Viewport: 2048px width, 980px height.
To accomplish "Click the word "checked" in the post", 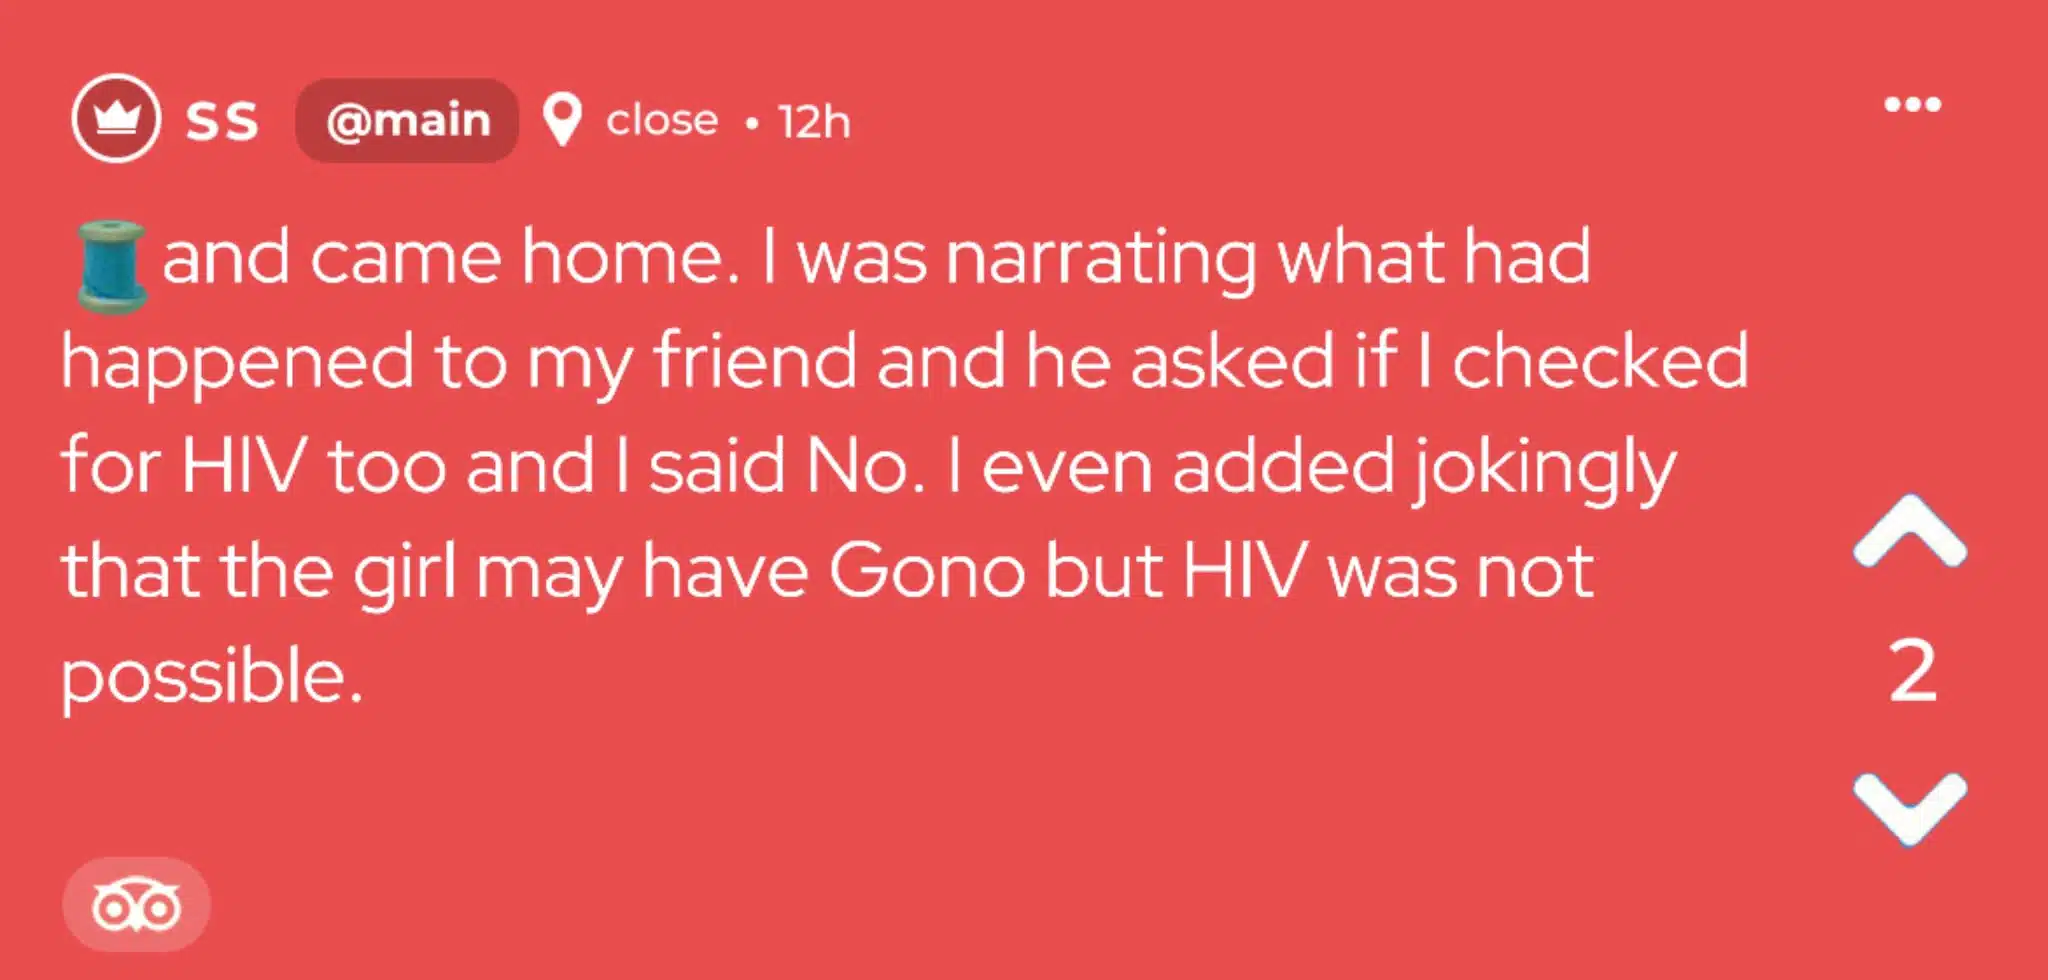I will point(1600,362).
